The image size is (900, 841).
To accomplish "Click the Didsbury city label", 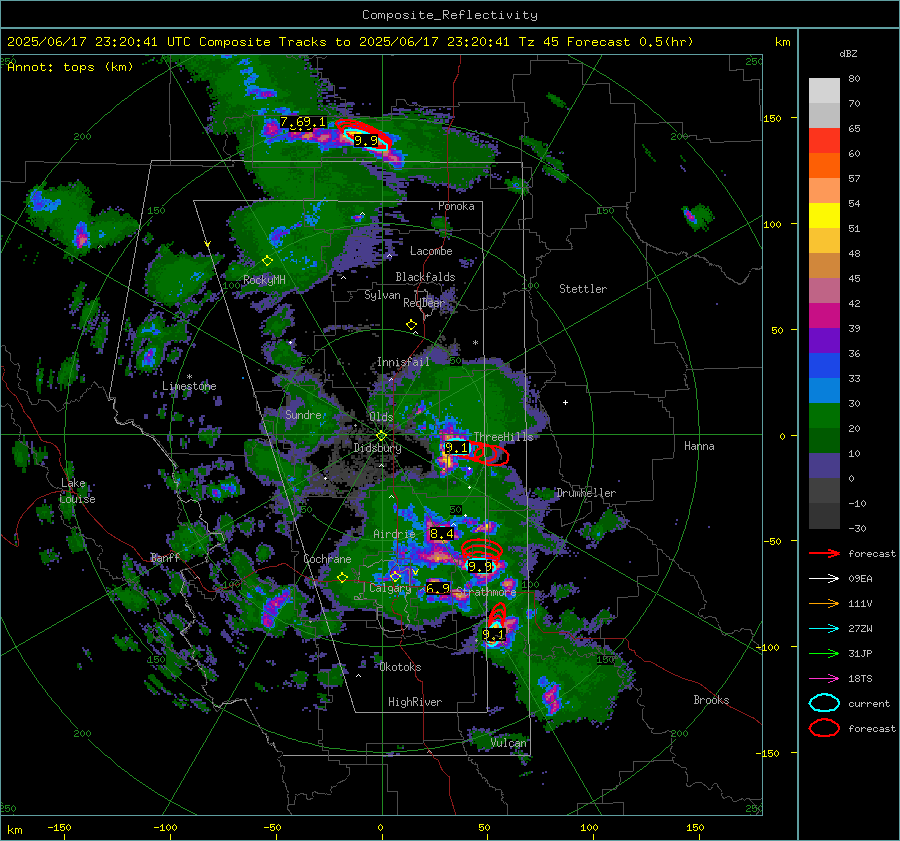I will coord(377,448).
